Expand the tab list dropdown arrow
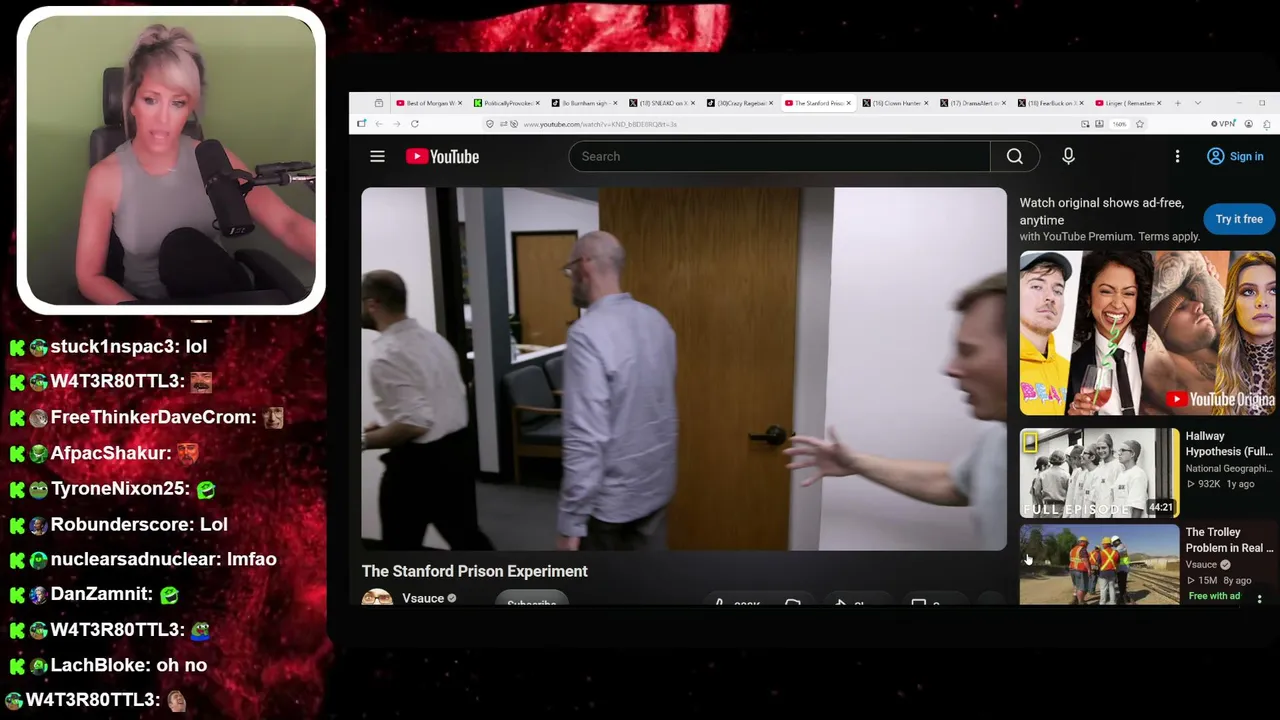This screenshot has width=1280, height=720. click(1198, 103)
